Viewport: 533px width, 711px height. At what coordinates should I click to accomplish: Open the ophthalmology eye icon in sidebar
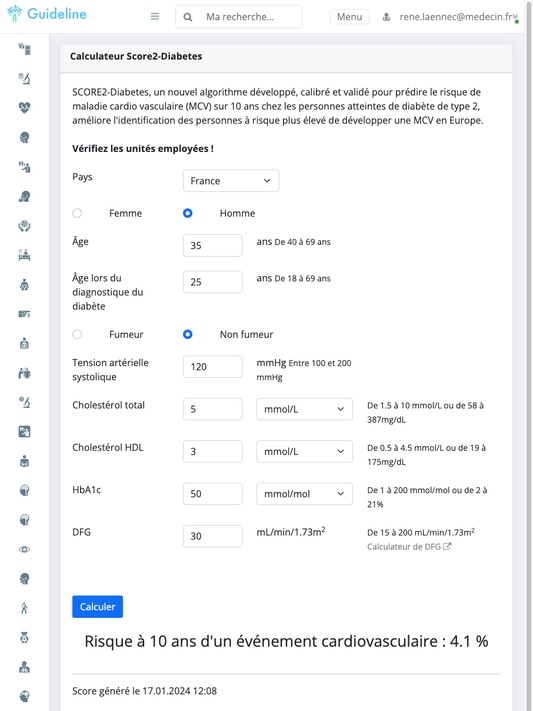pyautogui.click(x=24, y=549)
